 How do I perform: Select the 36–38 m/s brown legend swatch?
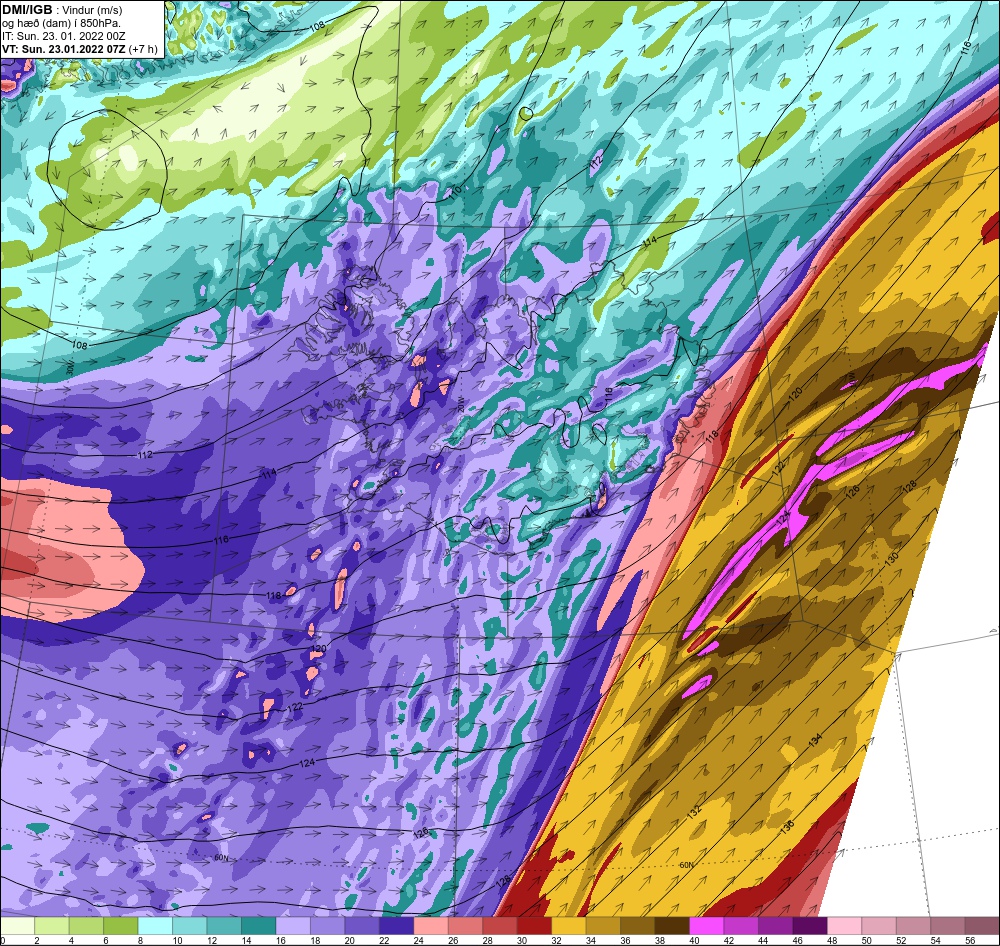(x=638, y=926)
